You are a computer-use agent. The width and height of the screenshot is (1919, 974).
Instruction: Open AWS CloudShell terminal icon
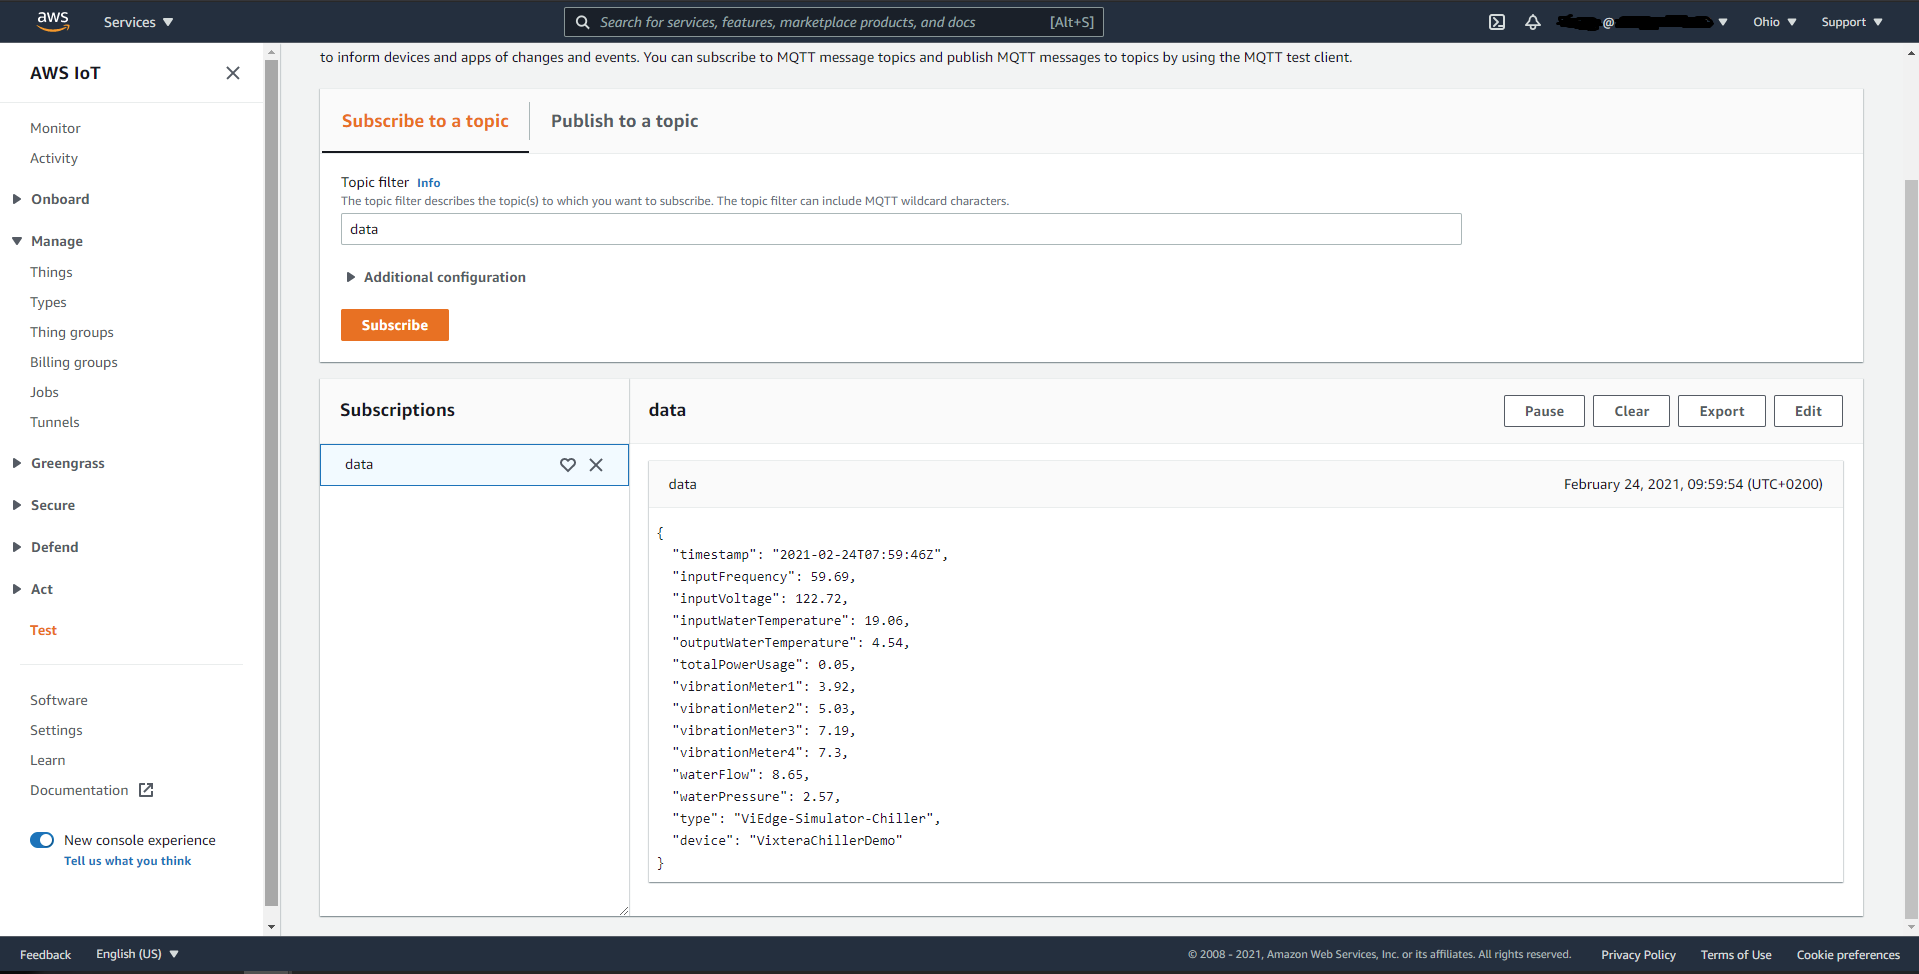1497,22
